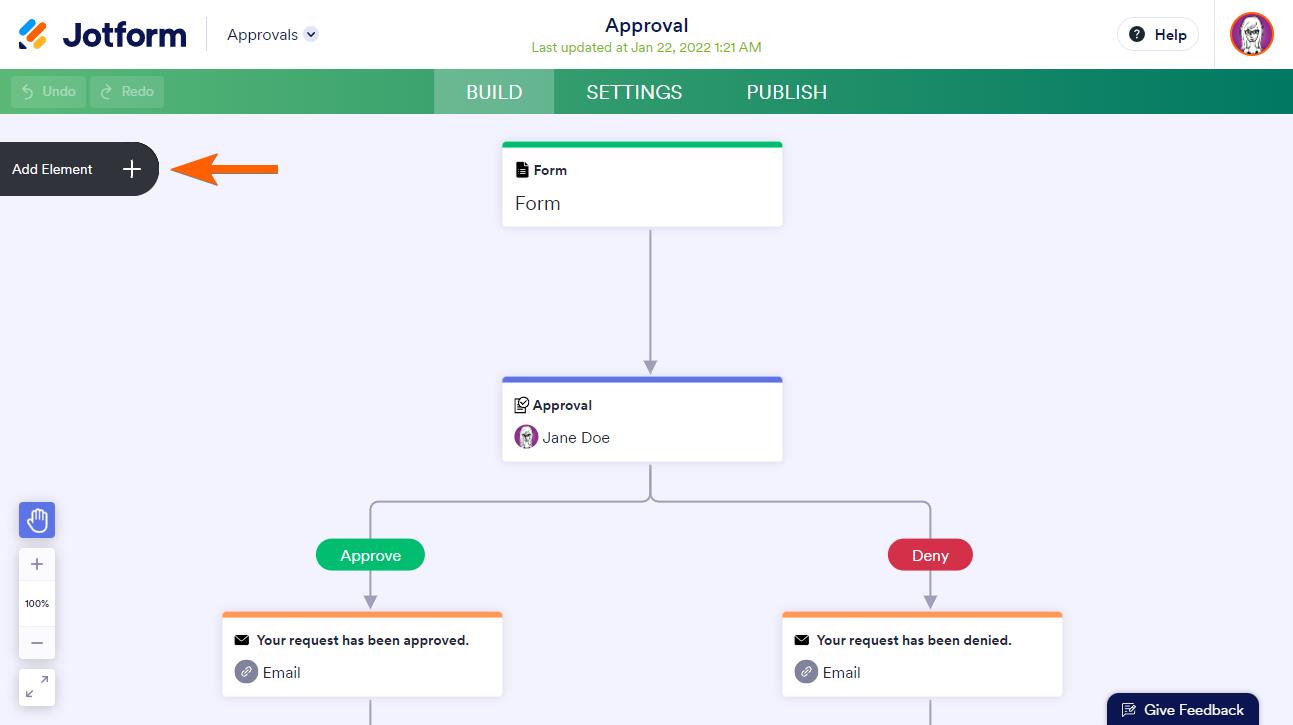
Task: Click the green Approve outcome label
Action: coord(370,555)
